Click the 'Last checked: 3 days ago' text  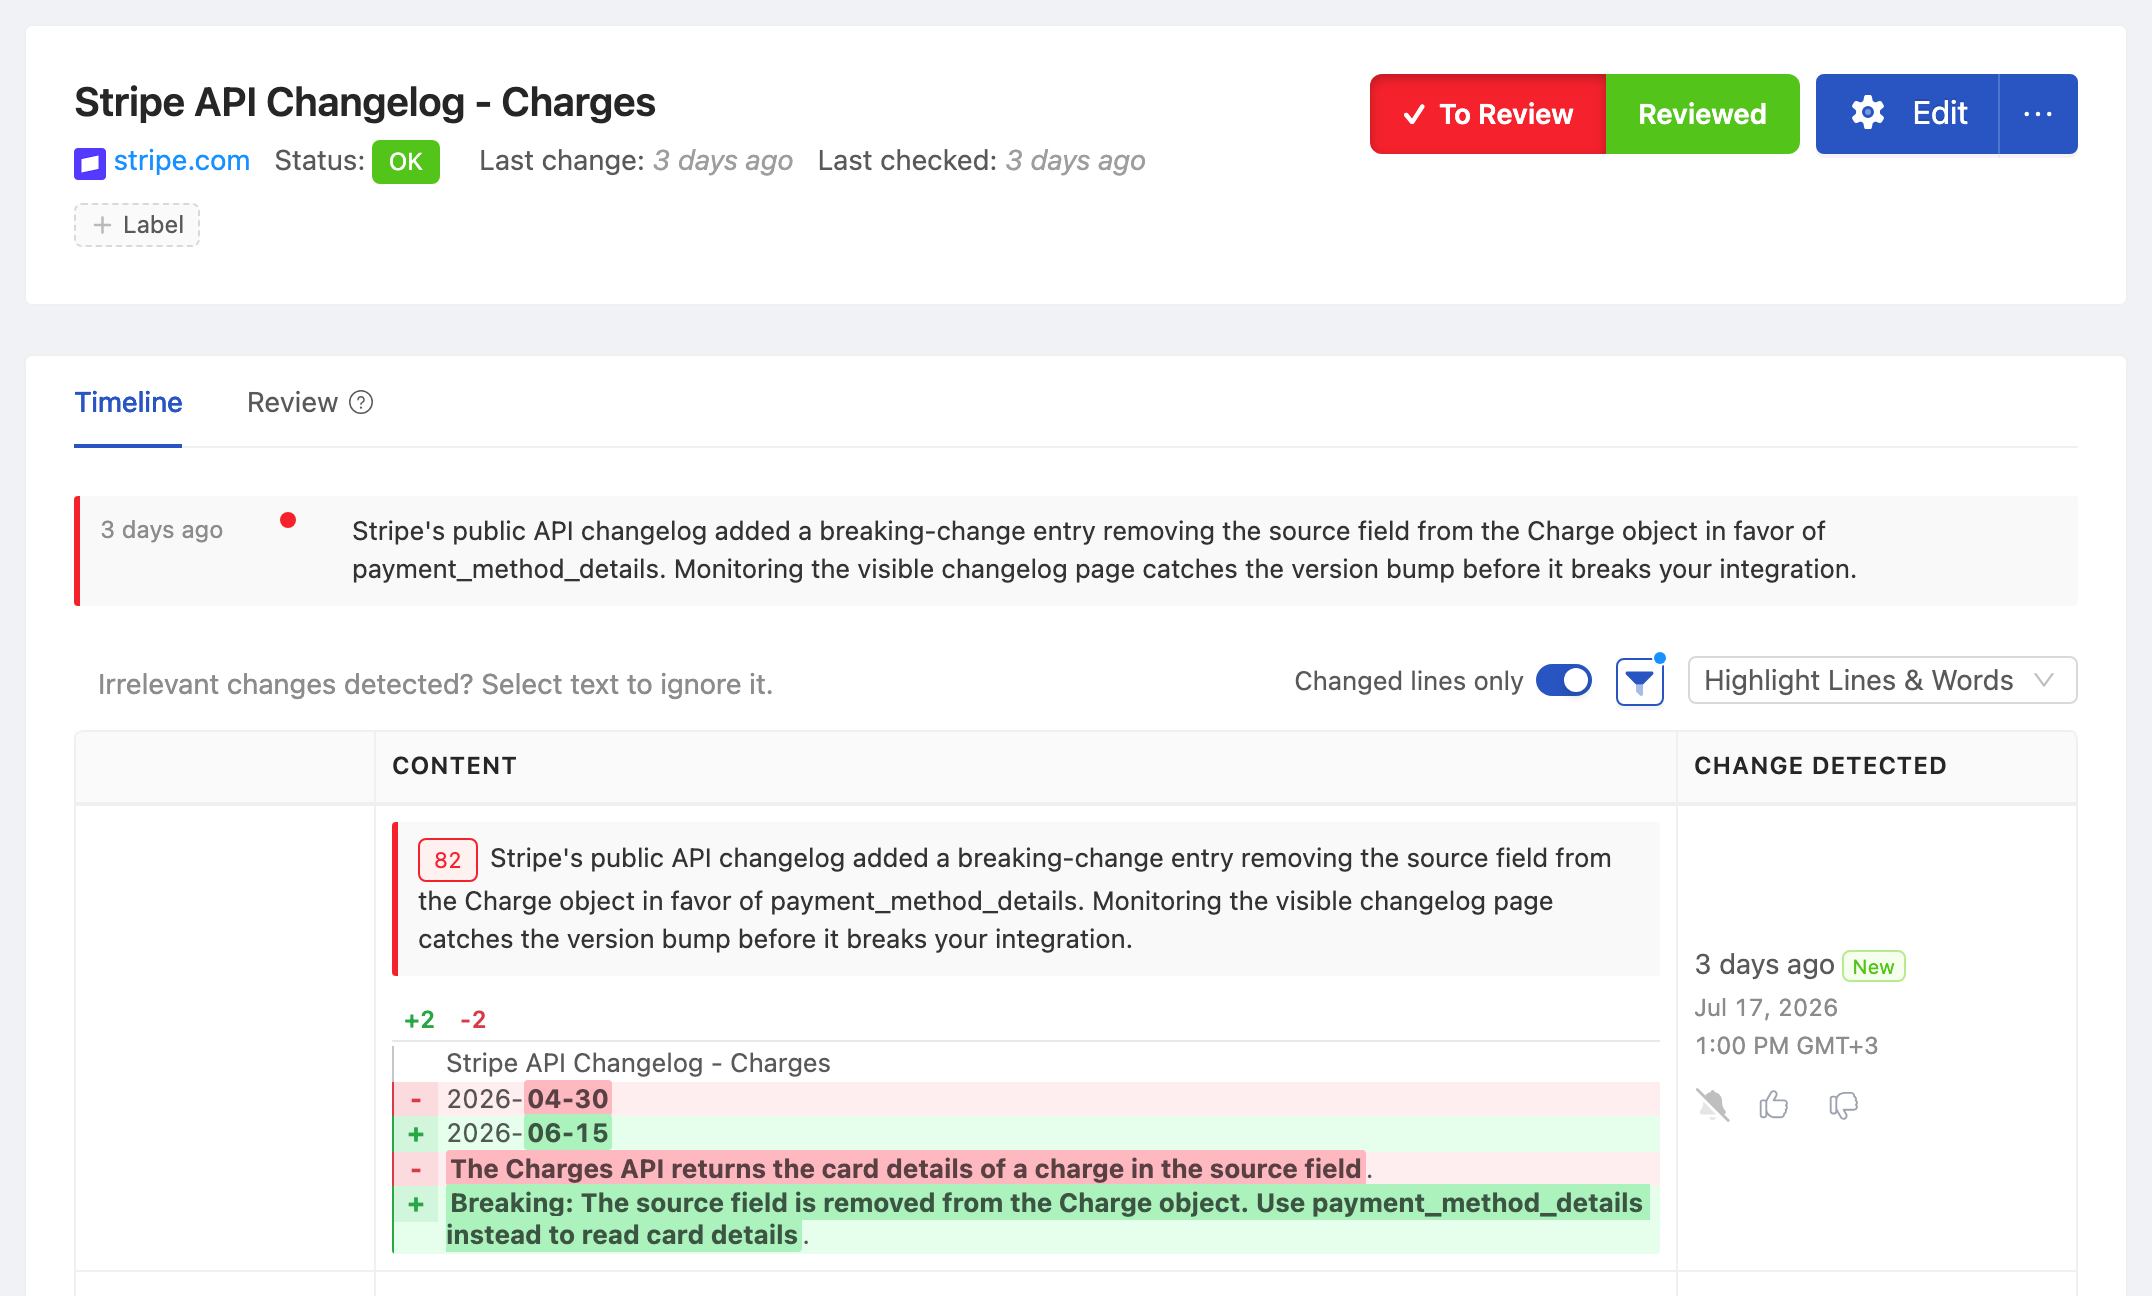click(981, 161)
